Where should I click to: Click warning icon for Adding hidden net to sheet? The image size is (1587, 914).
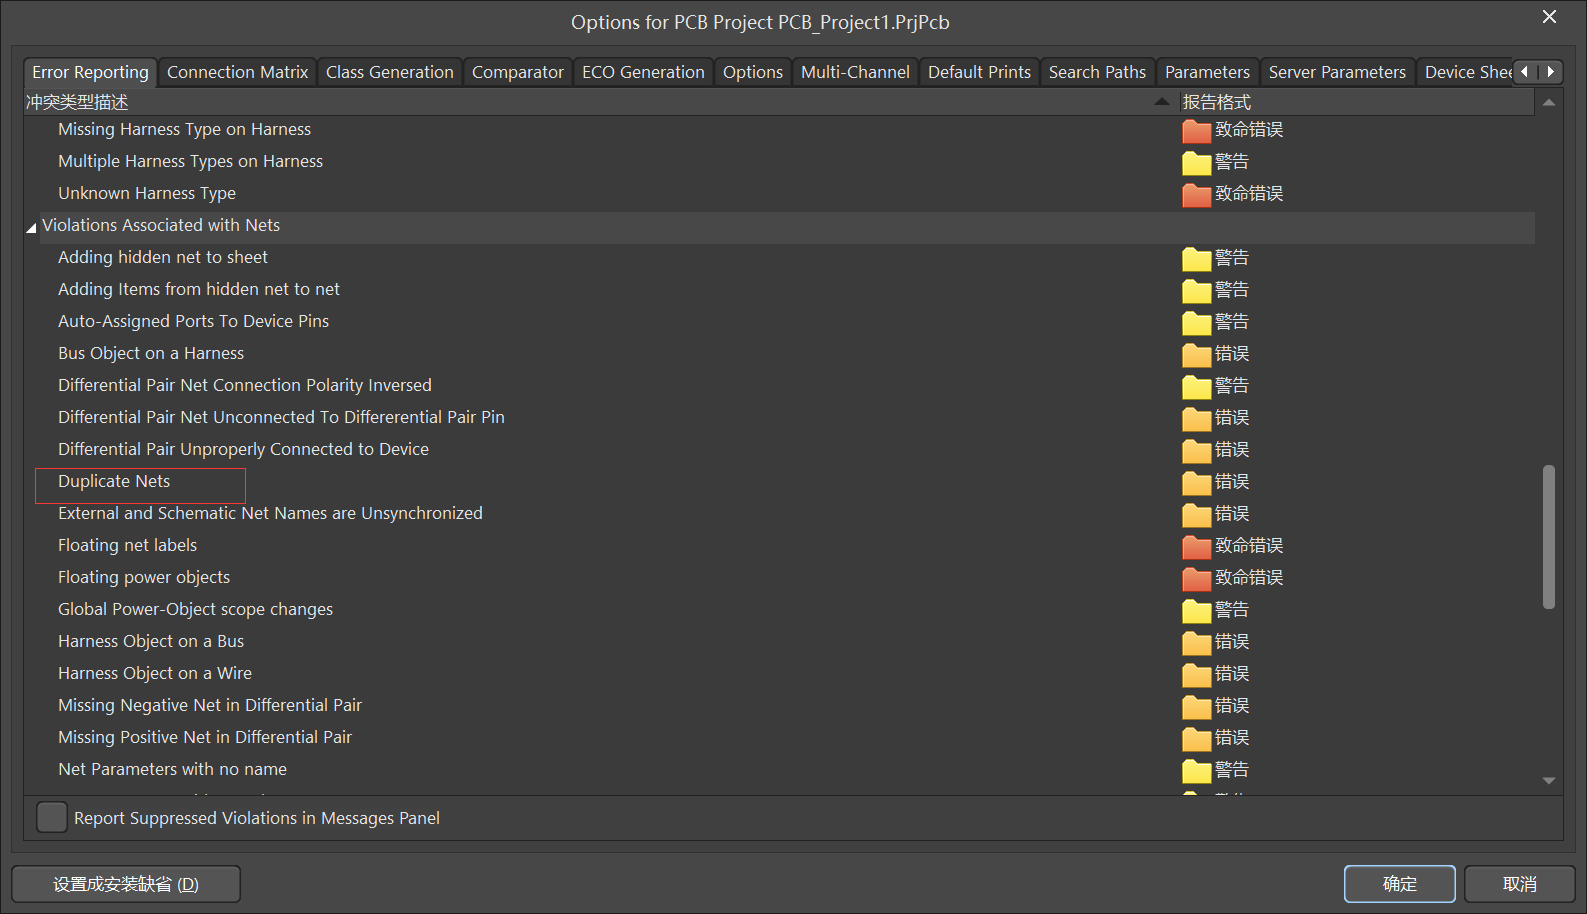click(1196, 258)
